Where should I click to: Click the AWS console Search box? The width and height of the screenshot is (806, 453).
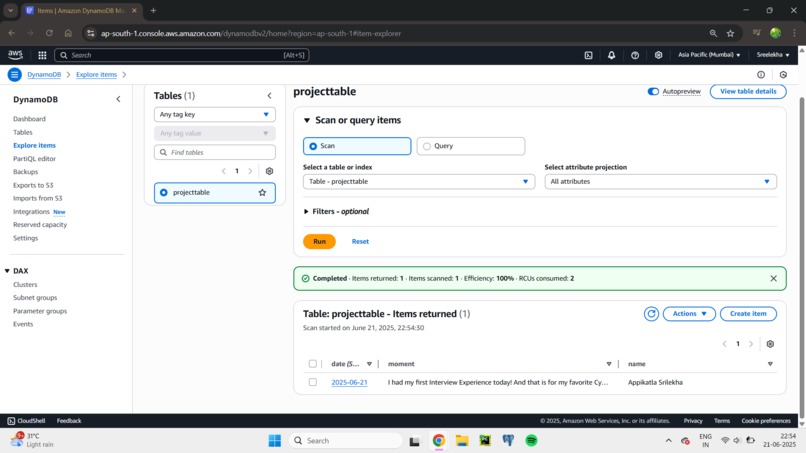point(181,55)
